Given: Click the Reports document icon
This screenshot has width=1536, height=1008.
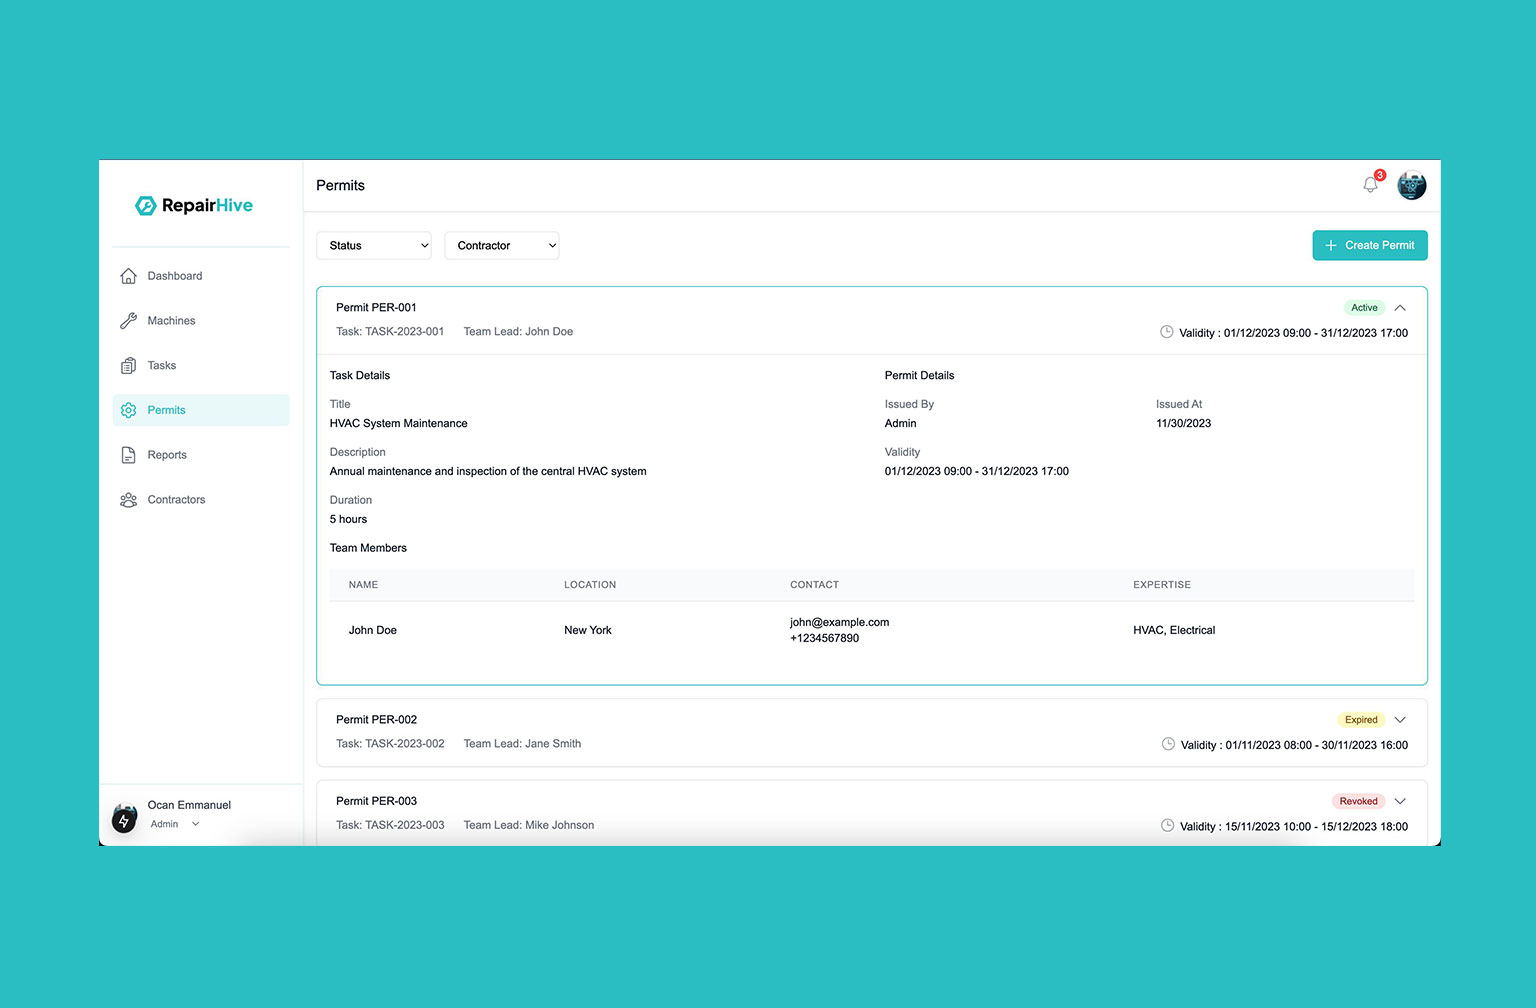Looking at the screenshot, I should click(x=128, y=455).
